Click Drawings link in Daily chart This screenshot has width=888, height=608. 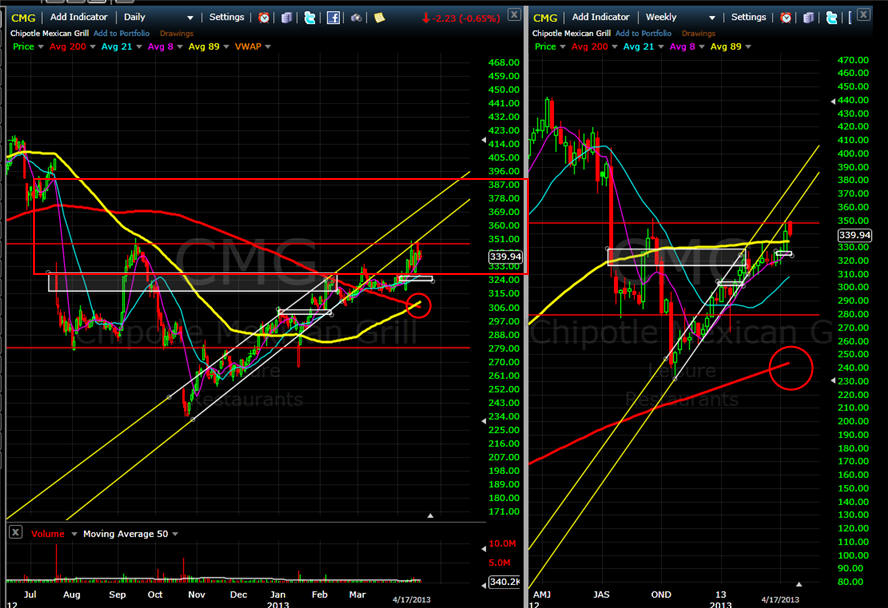(x=177, y=33)
